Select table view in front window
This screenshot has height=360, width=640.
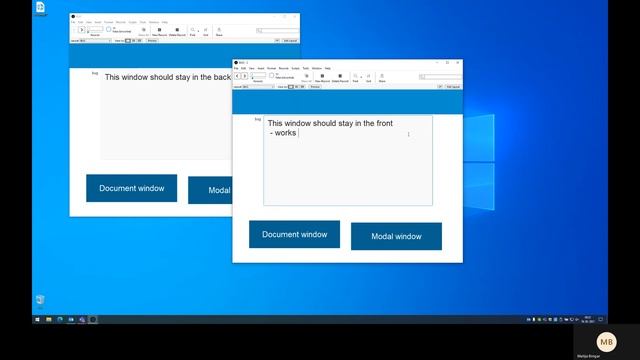(302, 87)
